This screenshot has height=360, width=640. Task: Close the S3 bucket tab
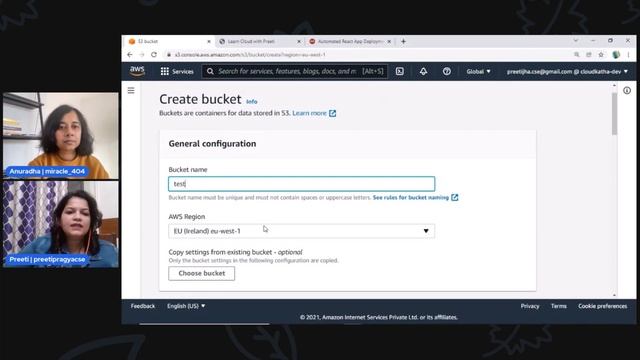(x=209, y=41)
